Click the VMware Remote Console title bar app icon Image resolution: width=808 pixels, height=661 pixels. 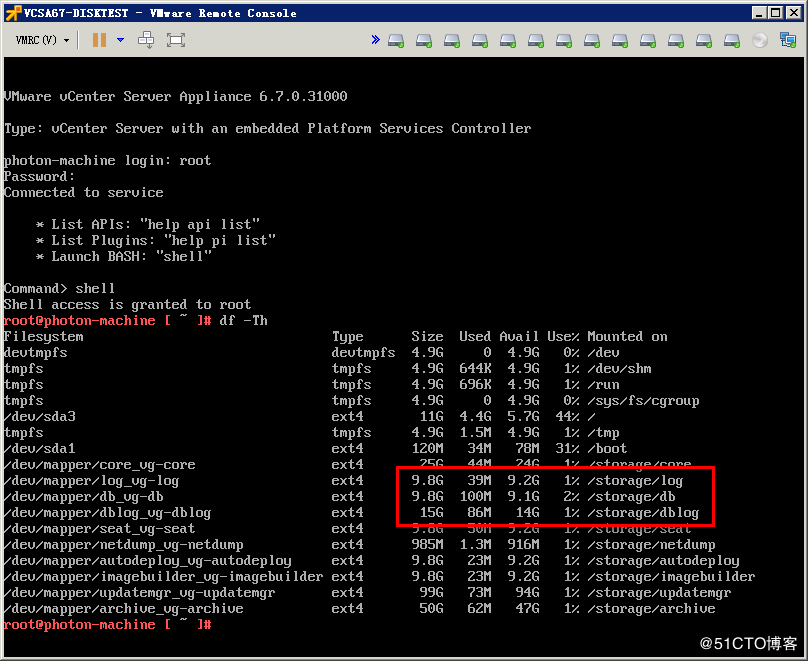point(13,13)
